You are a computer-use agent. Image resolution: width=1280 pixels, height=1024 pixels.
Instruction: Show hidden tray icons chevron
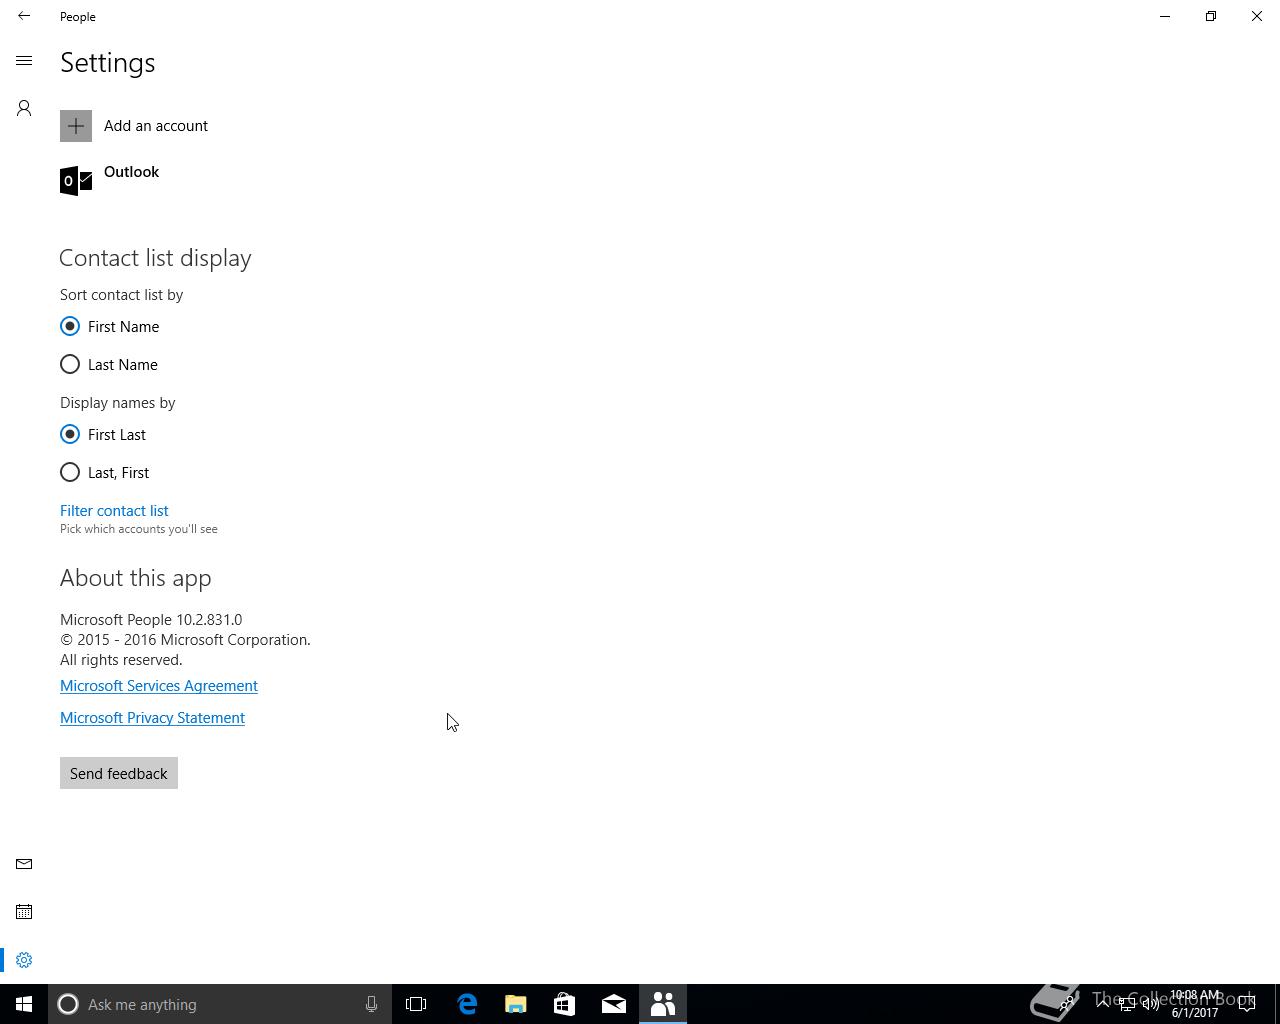1103,1004
